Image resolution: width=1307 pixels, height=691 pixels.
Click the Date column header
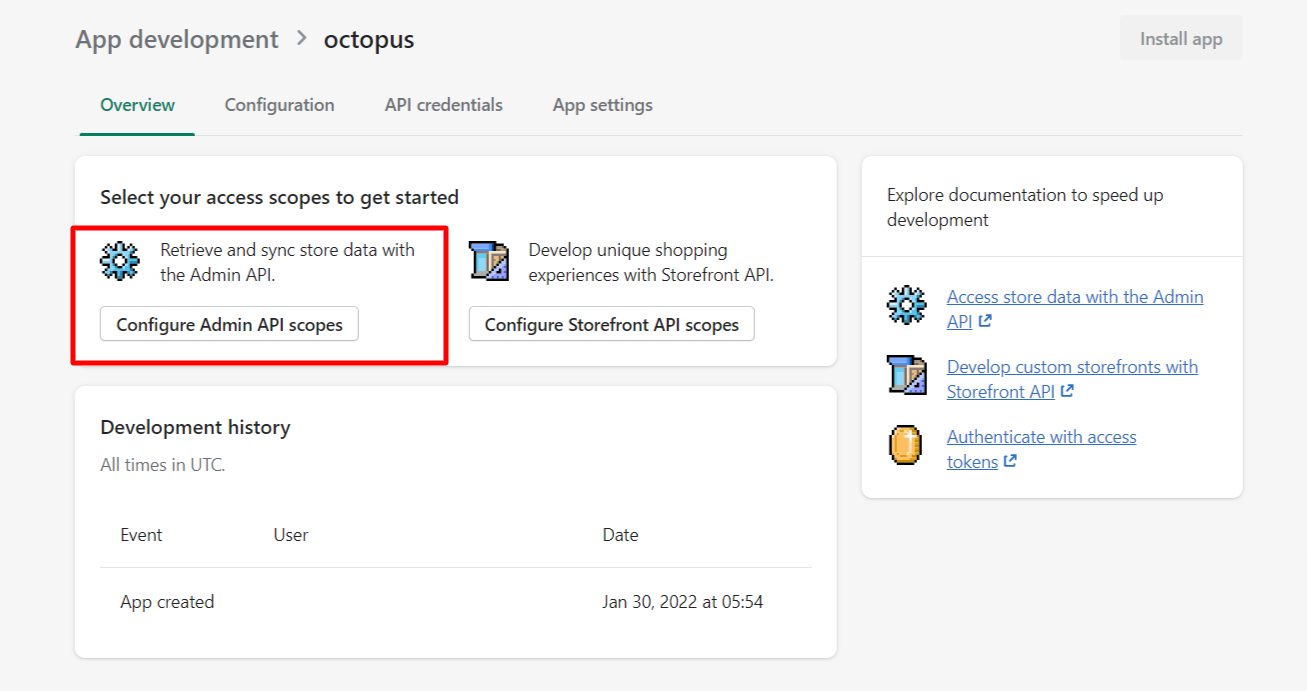(x=620, y=535)
